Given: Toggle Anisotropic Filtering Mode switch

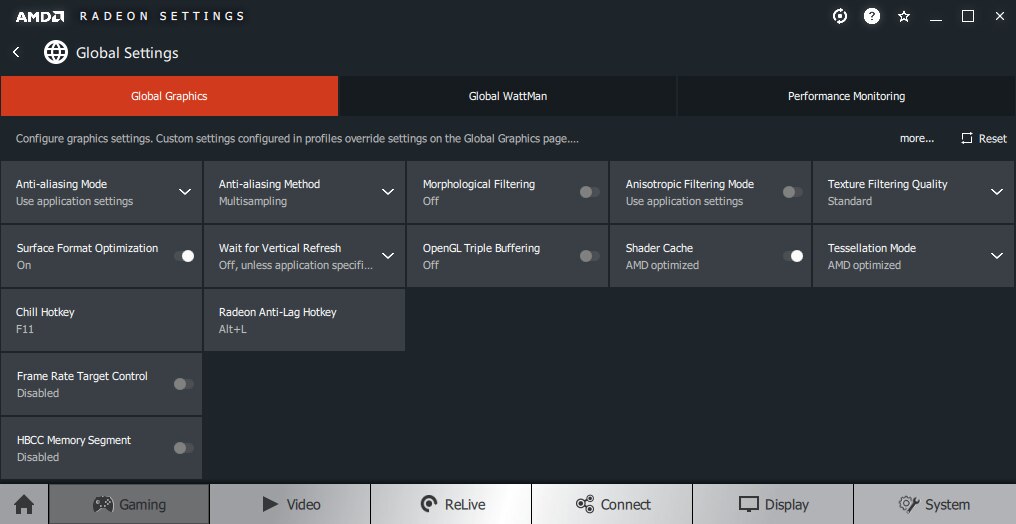Looking at the screenshot, I should [x=792, y=192].
